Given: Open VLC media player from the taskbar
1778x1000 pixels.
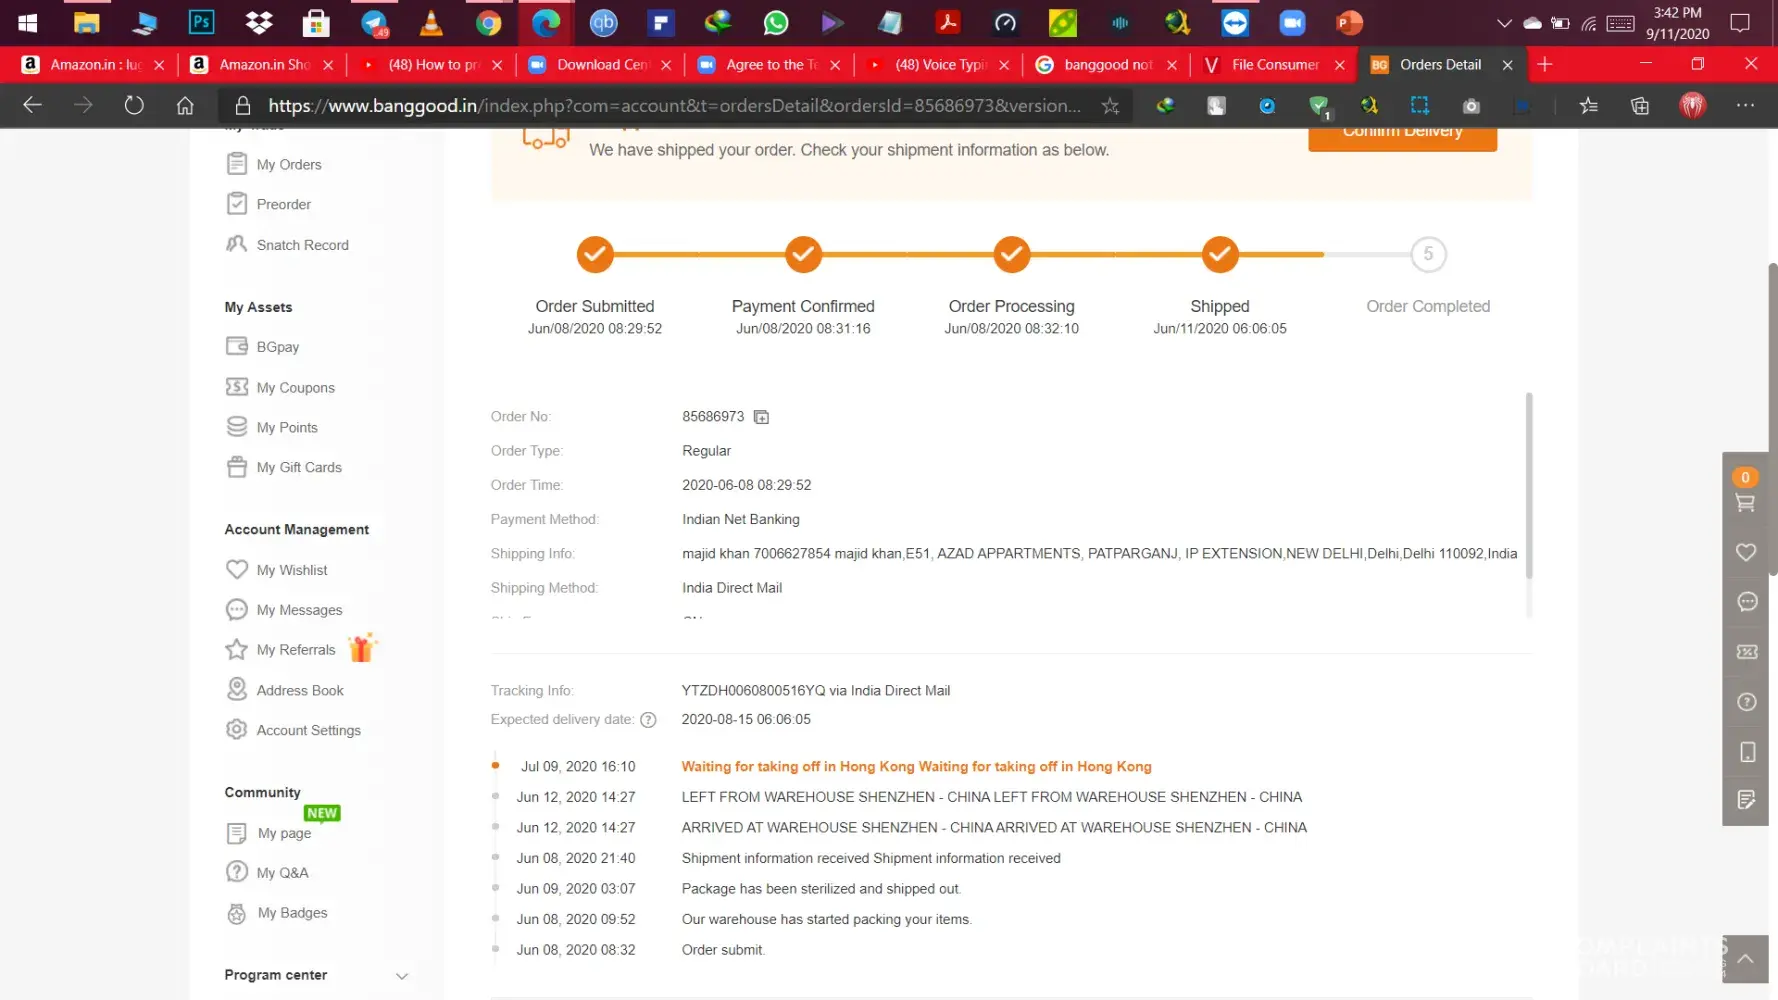Looking at the screenshot, I should point(431,23).
